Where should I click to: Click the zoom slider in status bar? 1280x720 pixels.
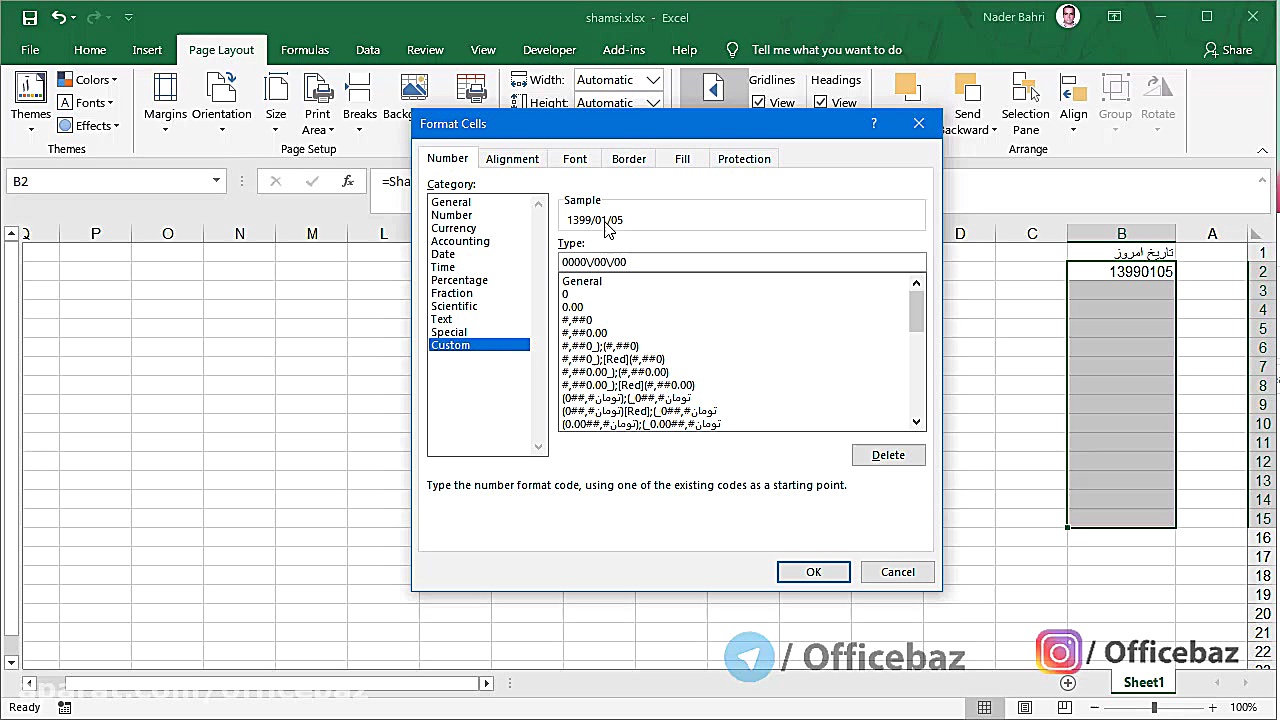[x=1153, y=707]
